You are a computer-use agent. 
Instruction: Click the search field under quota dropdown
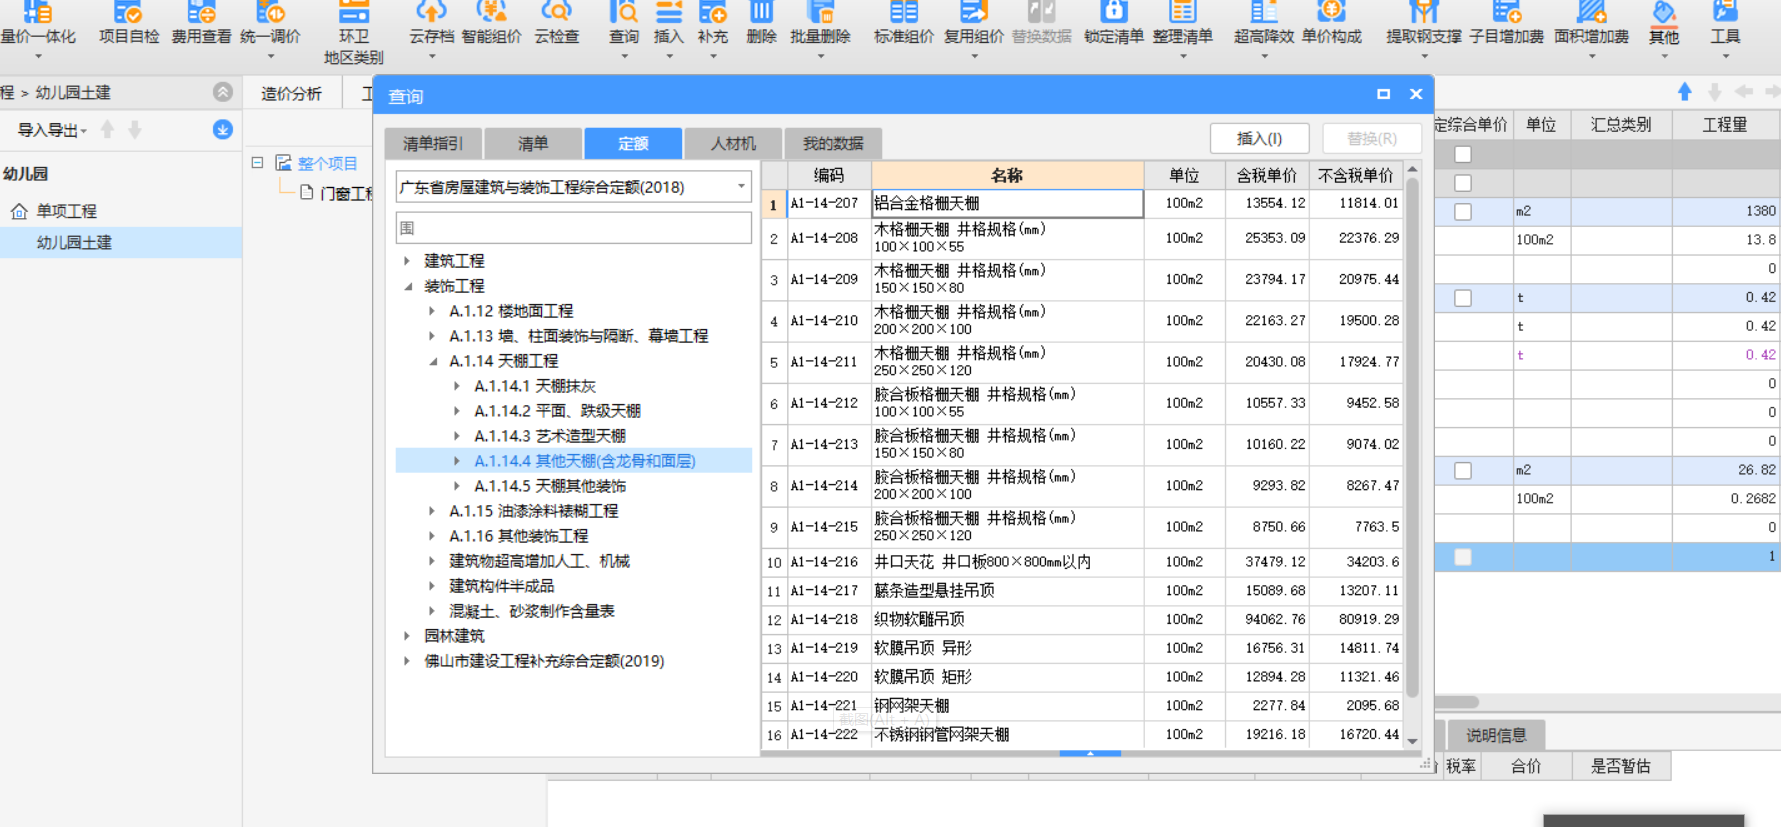point(574,228)
